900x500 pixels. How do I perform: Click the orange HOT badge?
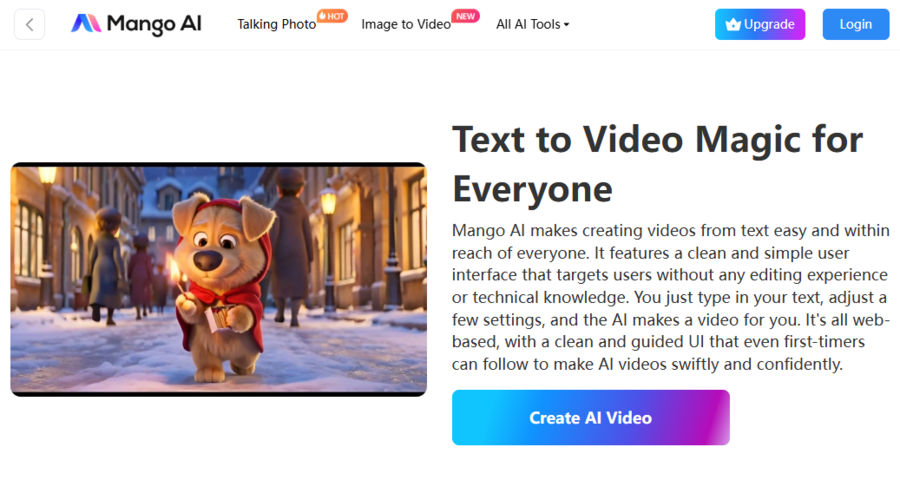click(332, 16)
